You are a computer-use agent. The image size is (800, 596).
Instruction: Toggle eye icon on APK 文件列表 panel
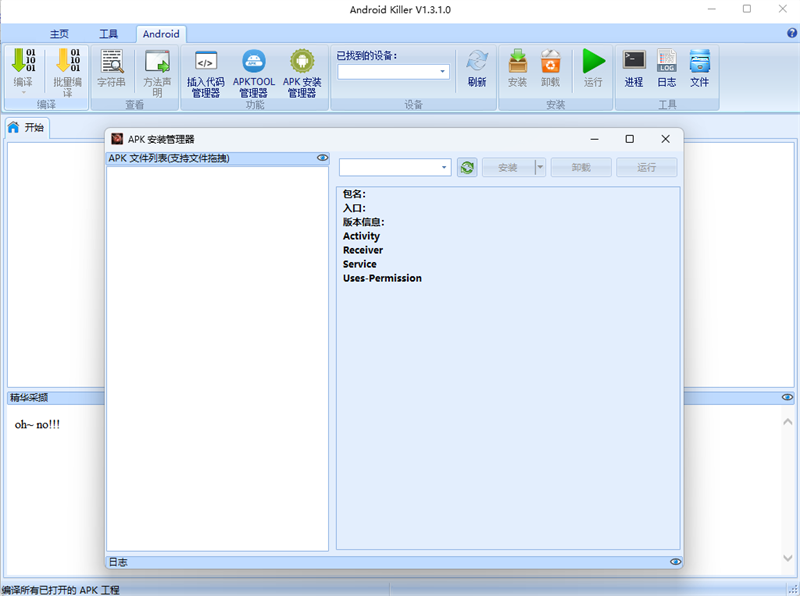(322, 158)
